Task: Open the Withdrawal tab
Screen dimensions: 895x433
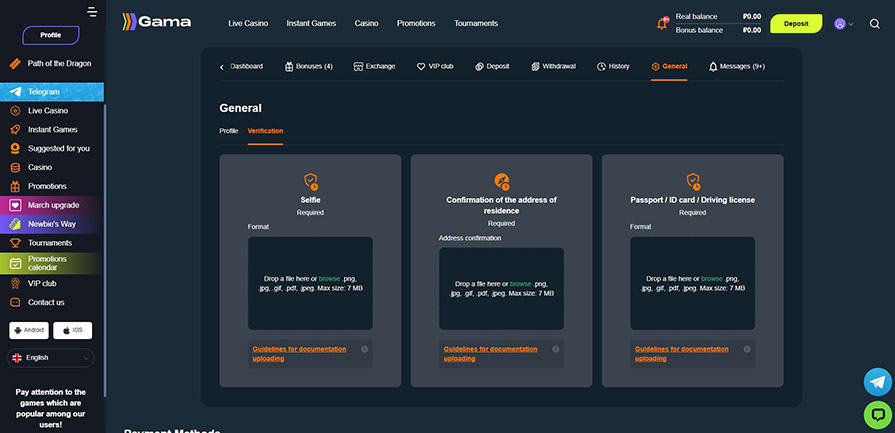Action: (x=560, y=66)
